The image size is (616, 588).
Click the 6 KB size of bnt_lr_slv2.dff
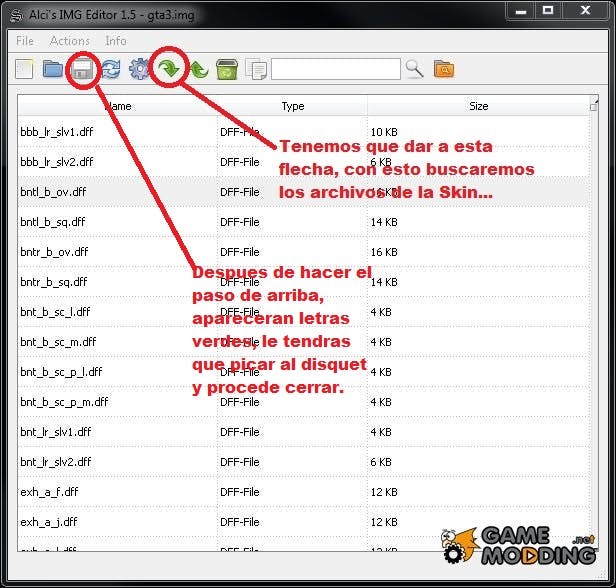[381, 462]
